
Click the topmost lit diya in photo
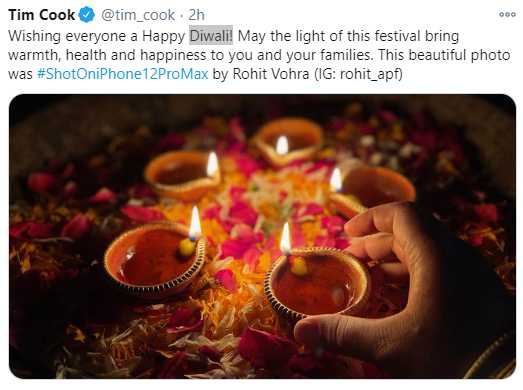pyautogui.click(x=289, y=142)
